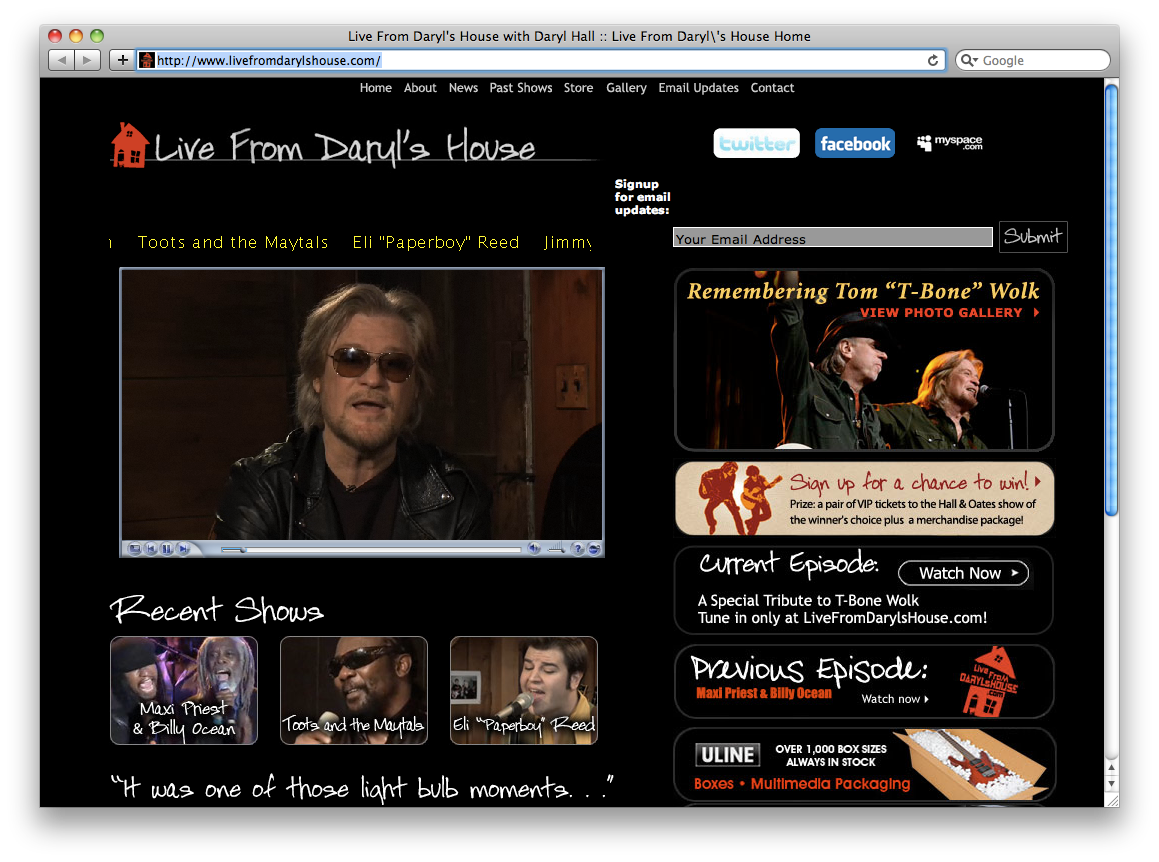Open the Store nav link
This screenshot has width=1159, height=862.
tap(578, 88)
